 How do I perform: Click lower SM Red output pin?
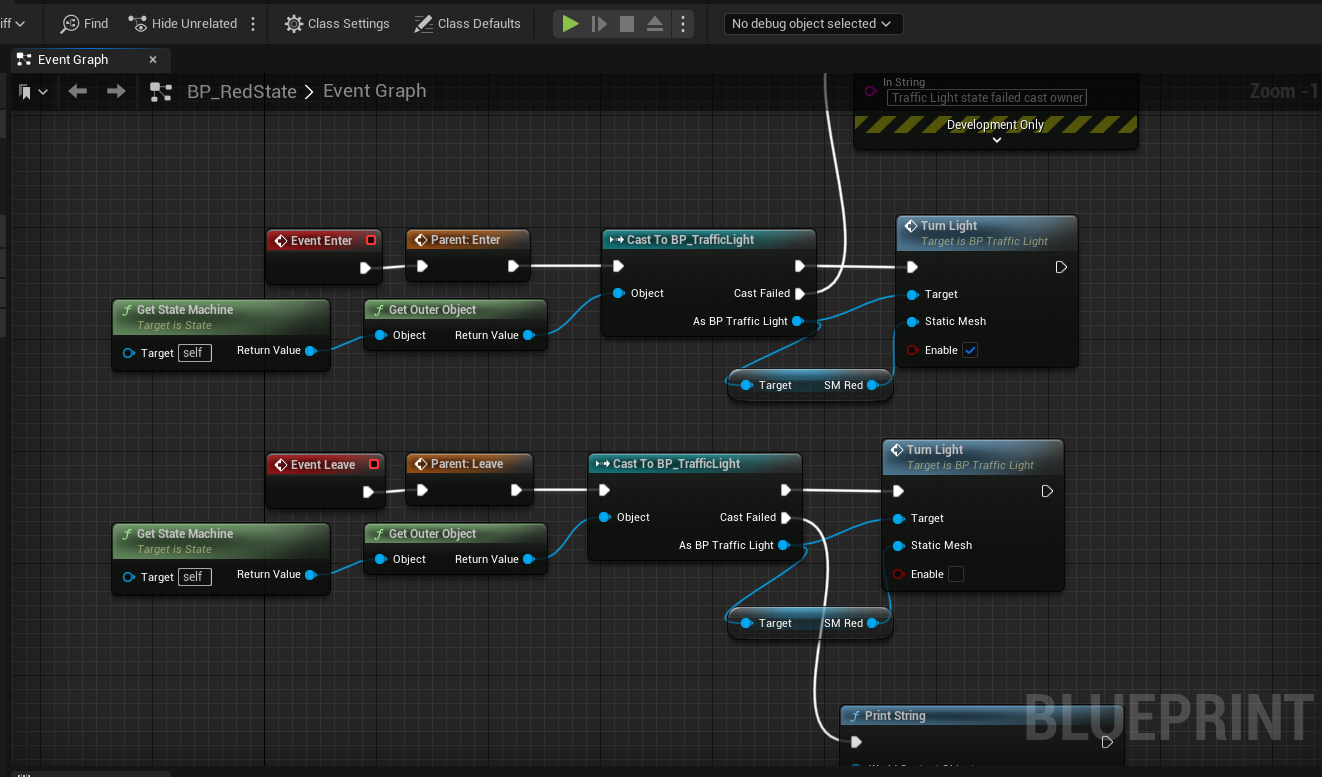[873, 623]
